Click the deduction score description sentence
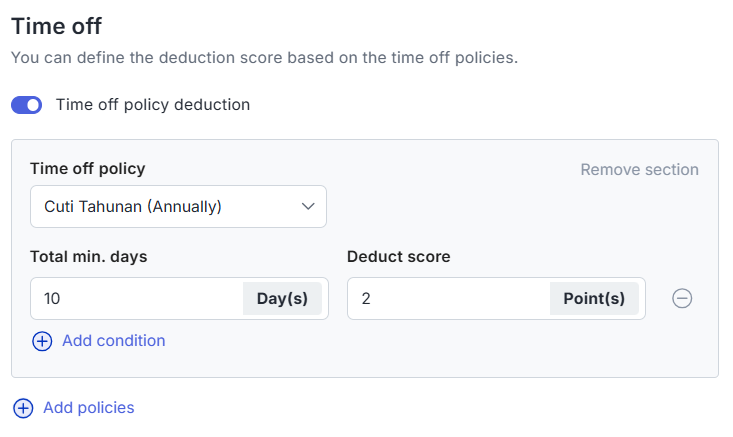Image resolution: width=733 pixels, height=437 pixels. (x=265, y=57)
